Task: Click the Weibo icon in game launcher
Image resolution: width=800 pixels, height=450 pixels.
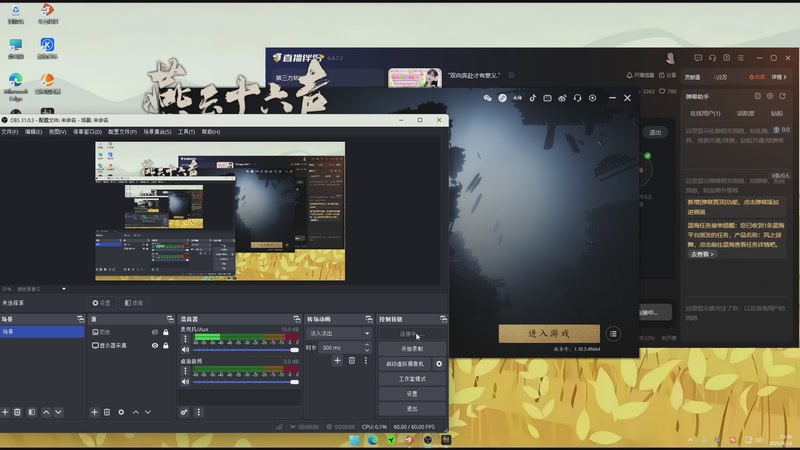Action: pyautogui.click(x=562, y=98)
